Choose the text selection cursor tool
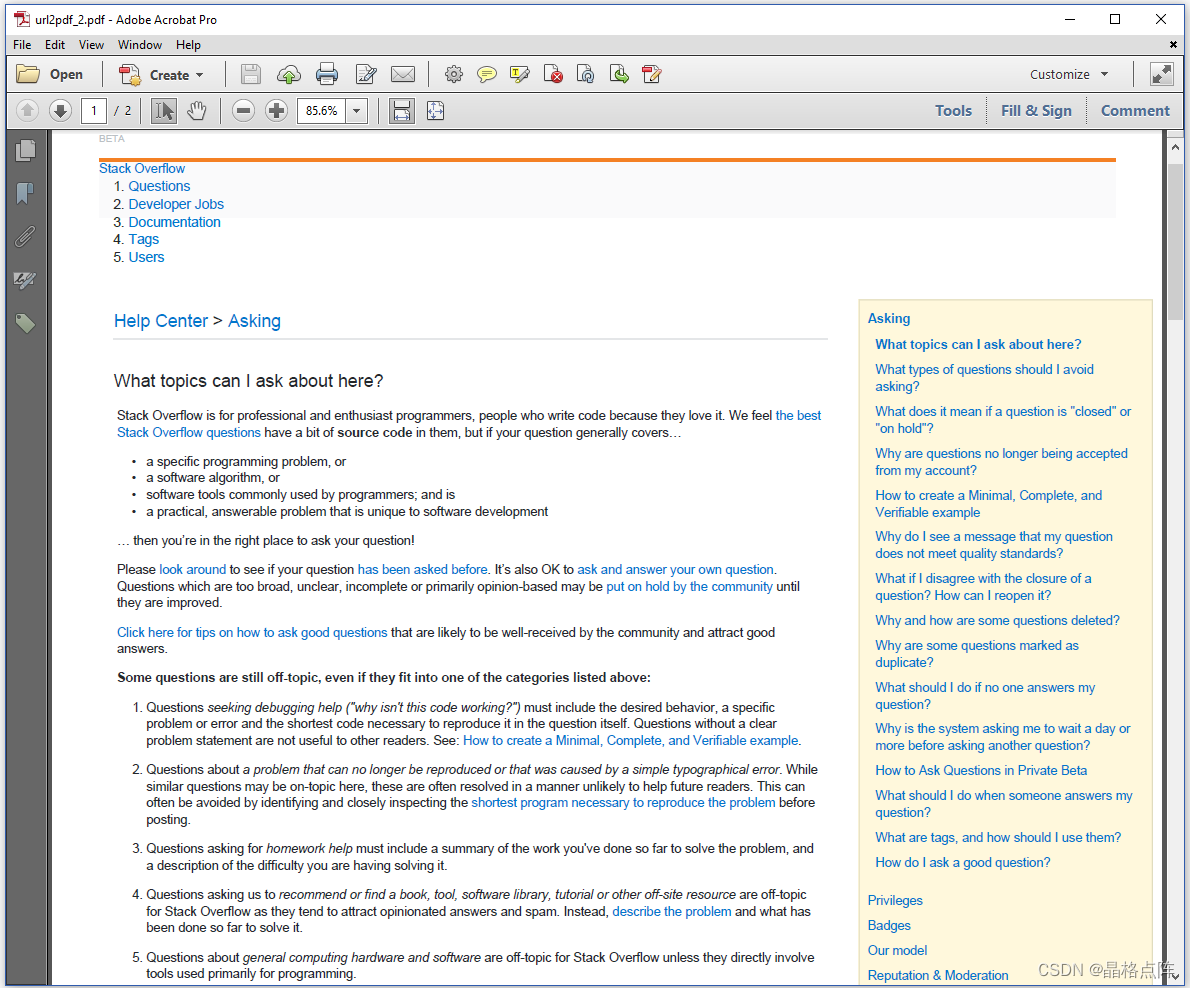The height and width of the screenshot is (988, 1190). pos(163,111)
